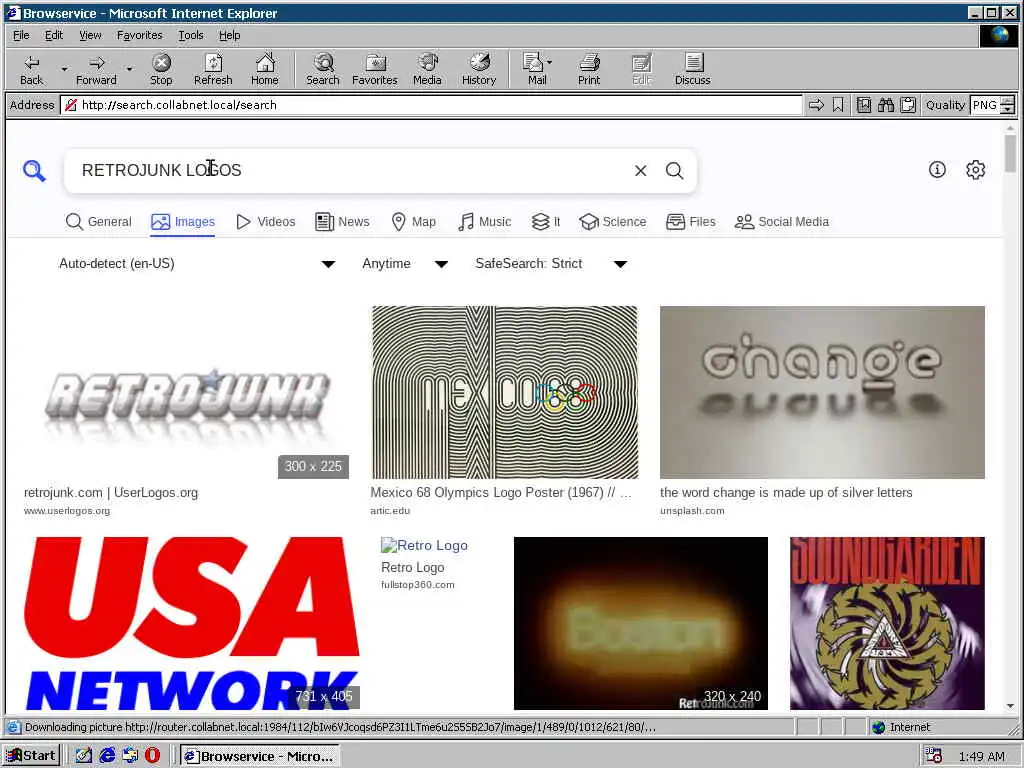Open the info icon at top right
The height and width of the screenshot is (768, 1024).
coord(937,170)
